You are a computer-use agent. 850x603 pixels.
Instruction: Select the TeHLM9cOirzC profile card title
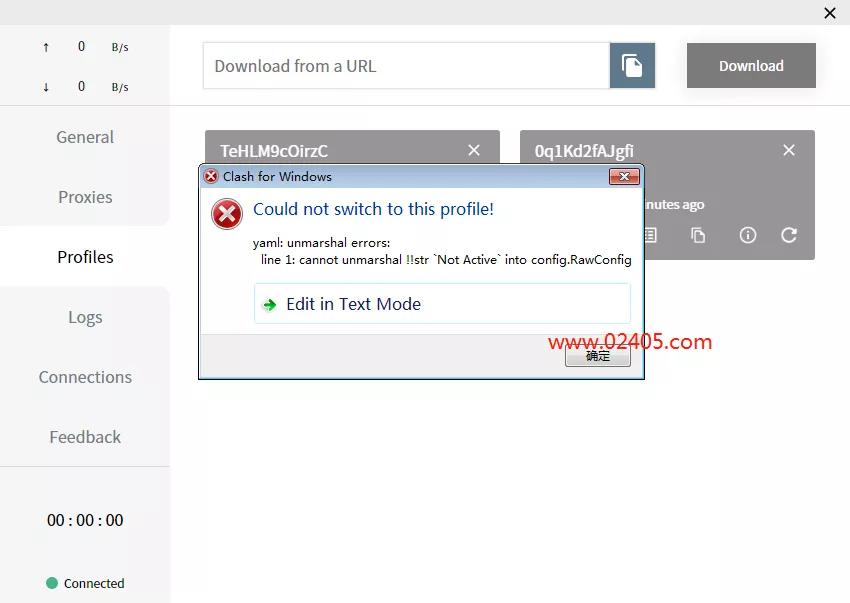pos(274,151)
